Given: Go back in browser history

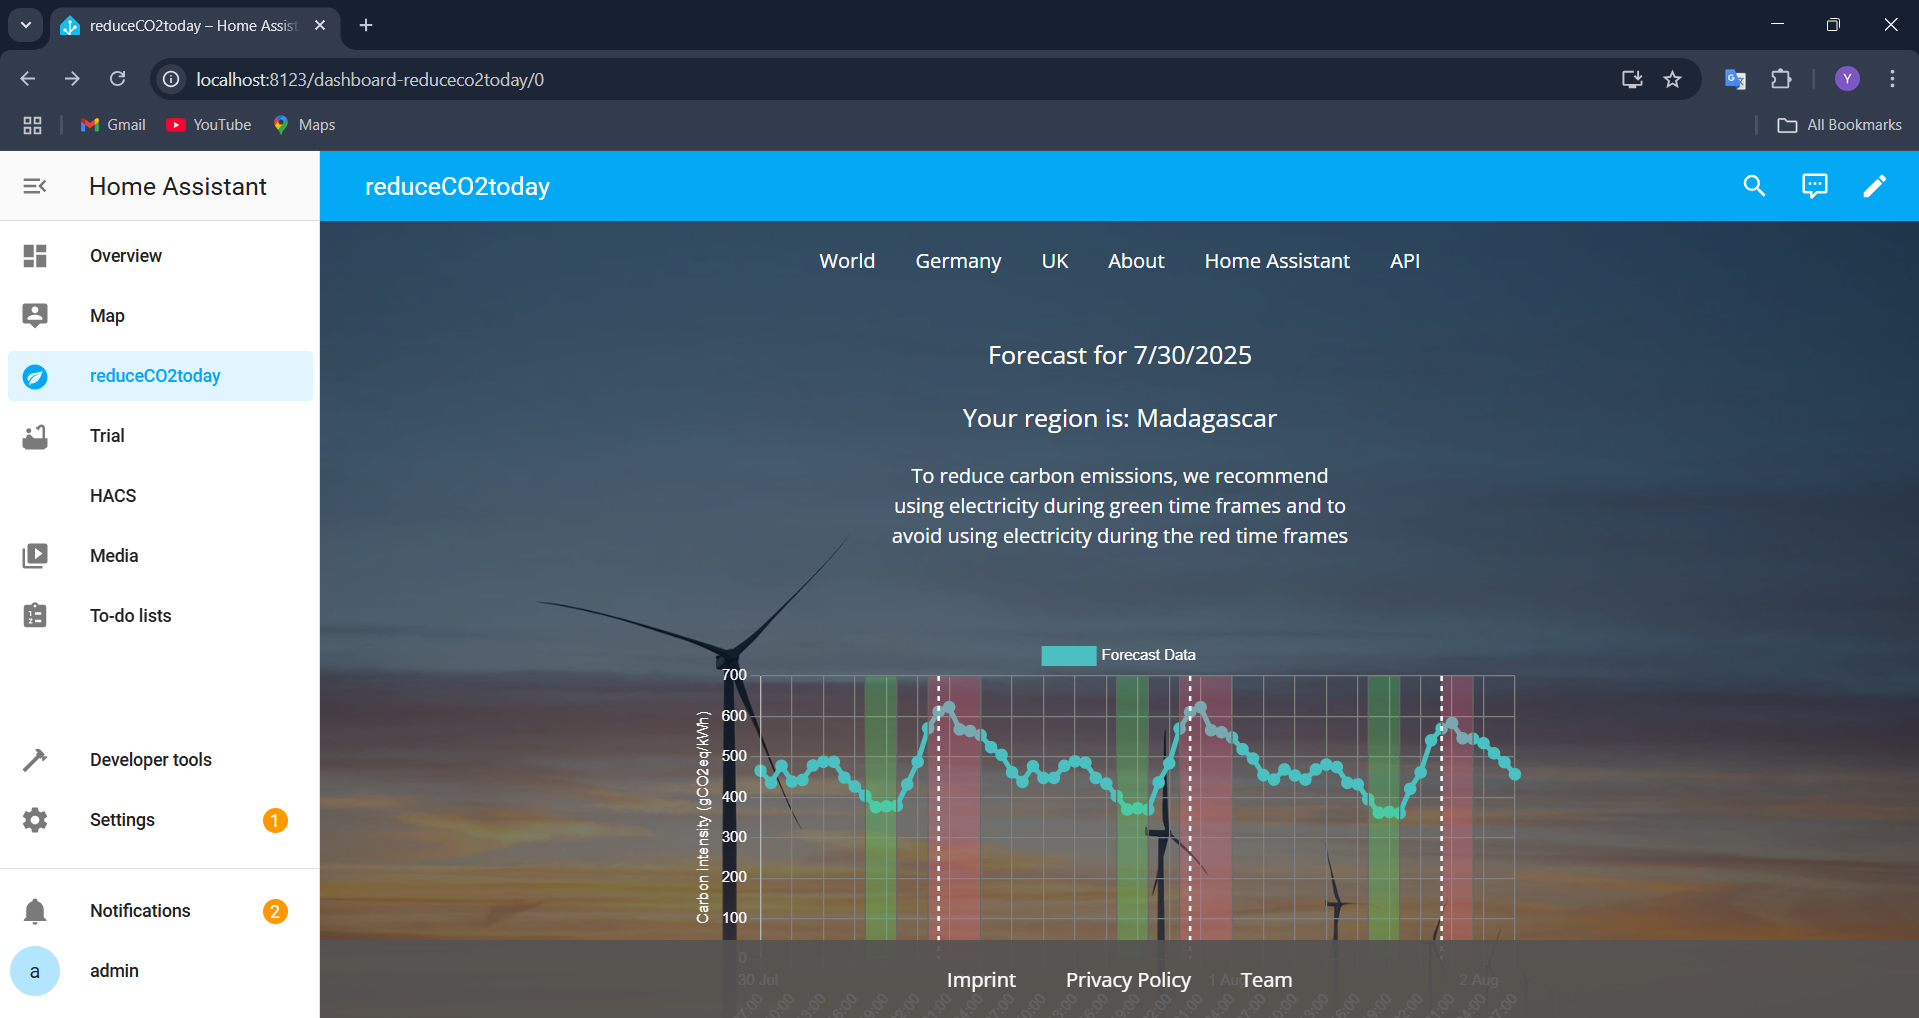Looking at the screenshot, I should point(28,79).
